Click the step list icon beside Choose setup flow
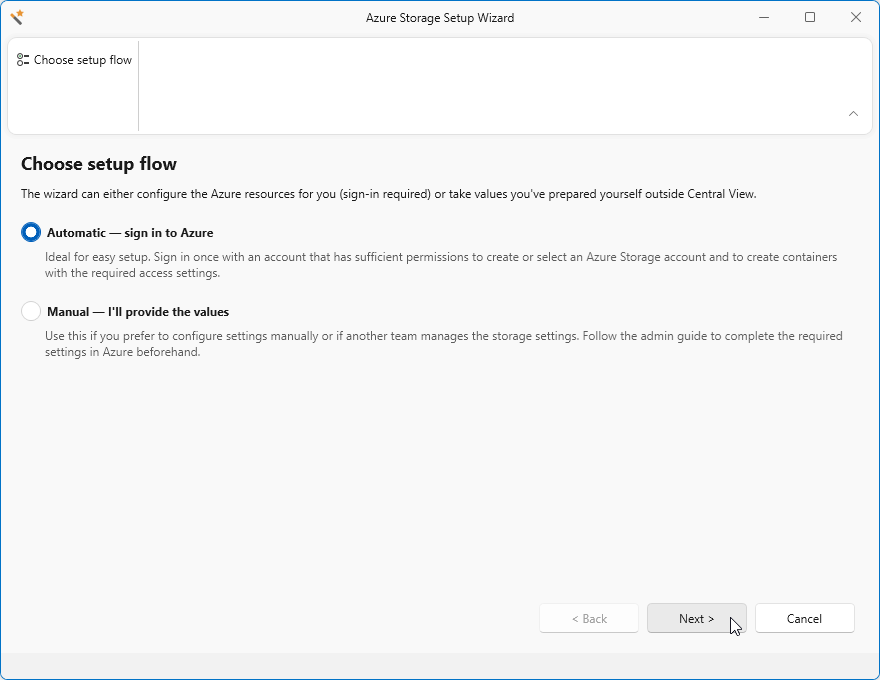The height and width of the screenshot is (680, 880). tap(22, 60)
